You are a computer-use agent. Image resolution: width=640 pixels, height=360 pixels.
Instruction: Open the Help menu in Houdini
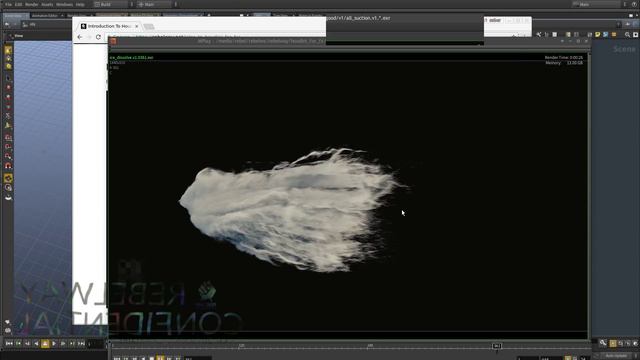coord(80,4)
